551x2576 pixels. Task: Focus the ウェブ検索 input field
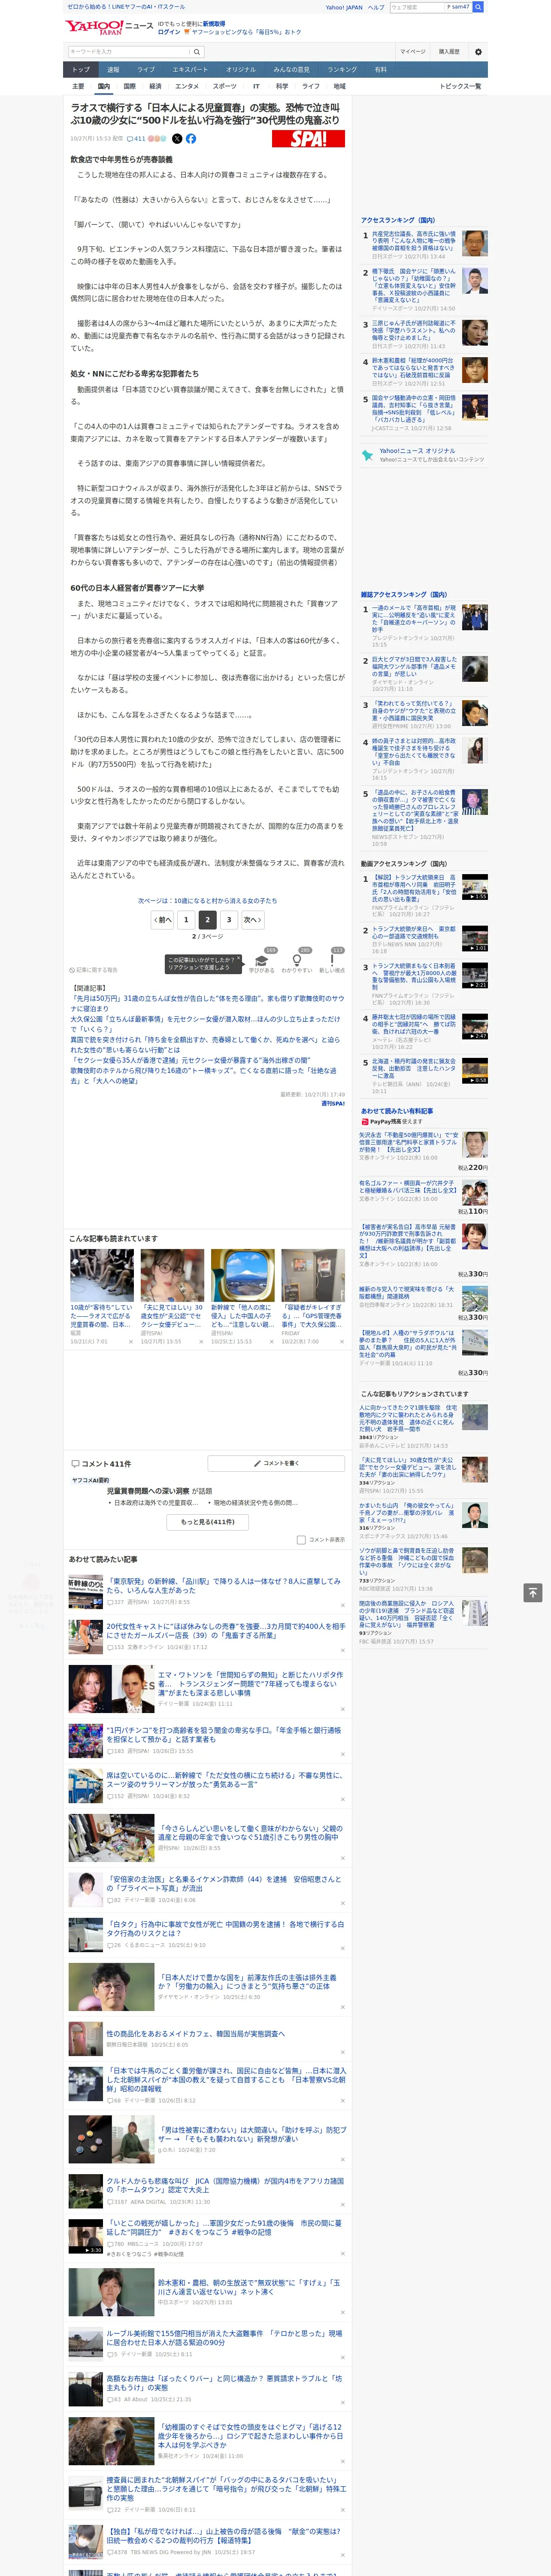(417, 7)
